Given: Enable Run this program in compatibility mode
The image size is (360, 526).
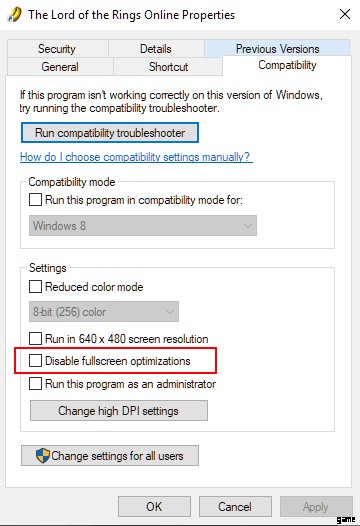Looking at the screenshot, I should tap(35, 200).
